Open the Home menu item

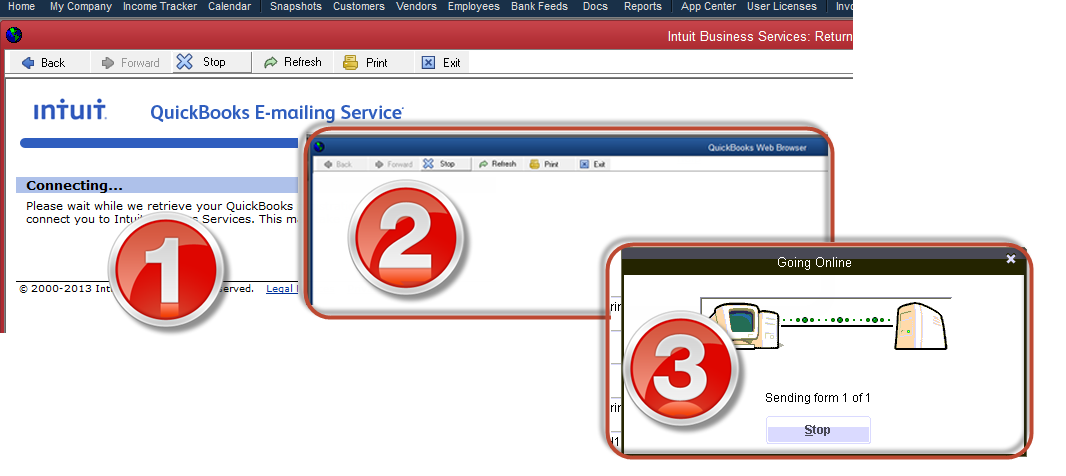click(20, 6)
